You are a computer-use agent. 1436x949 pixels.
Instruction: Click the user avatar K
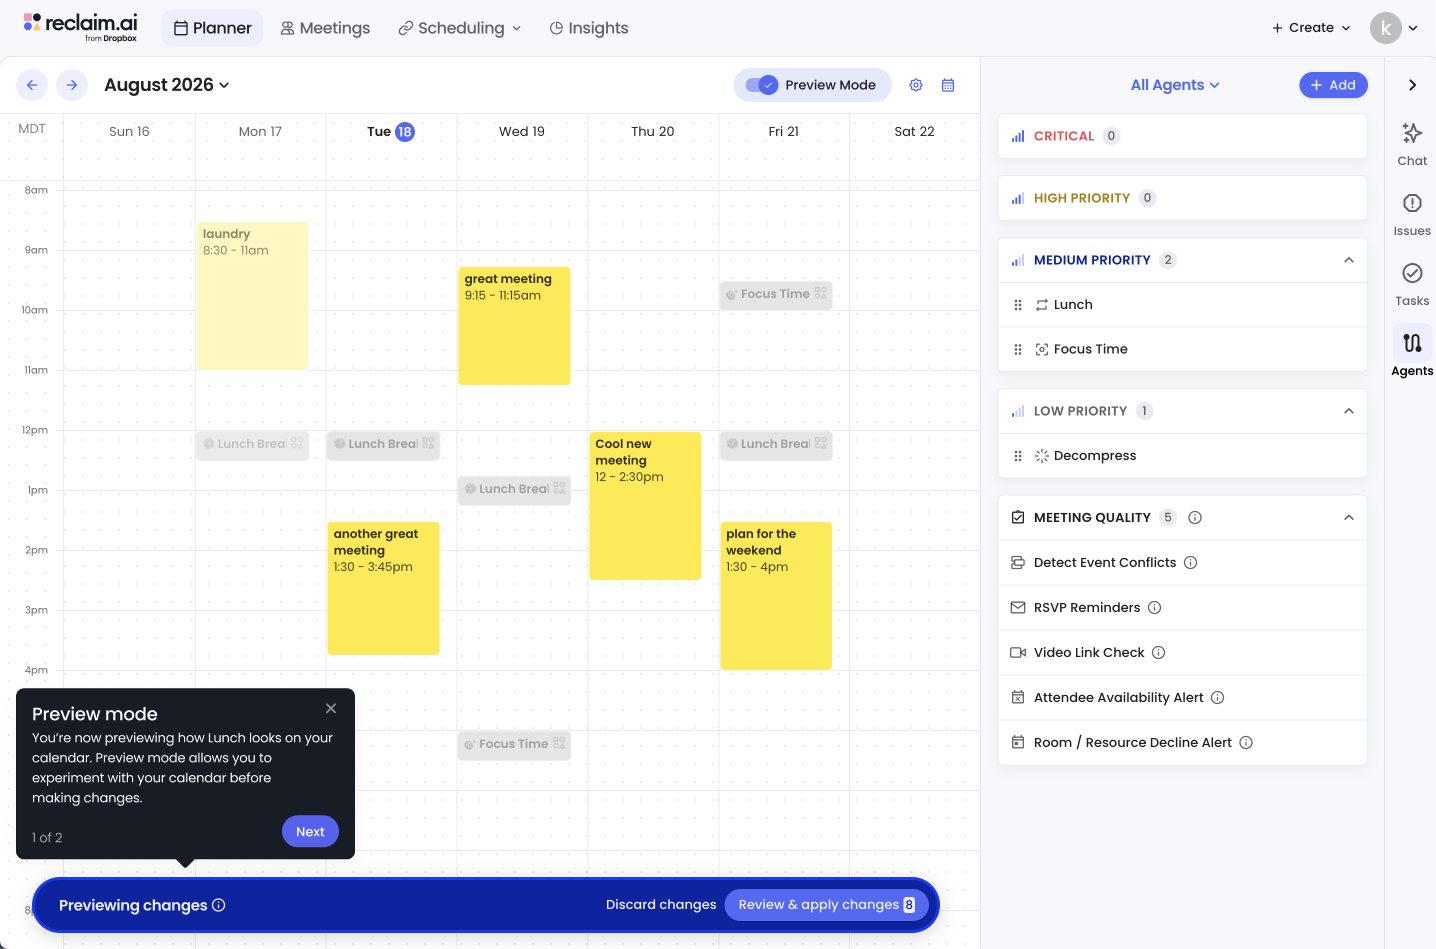pyautogui.click(x=1386, y=28)
